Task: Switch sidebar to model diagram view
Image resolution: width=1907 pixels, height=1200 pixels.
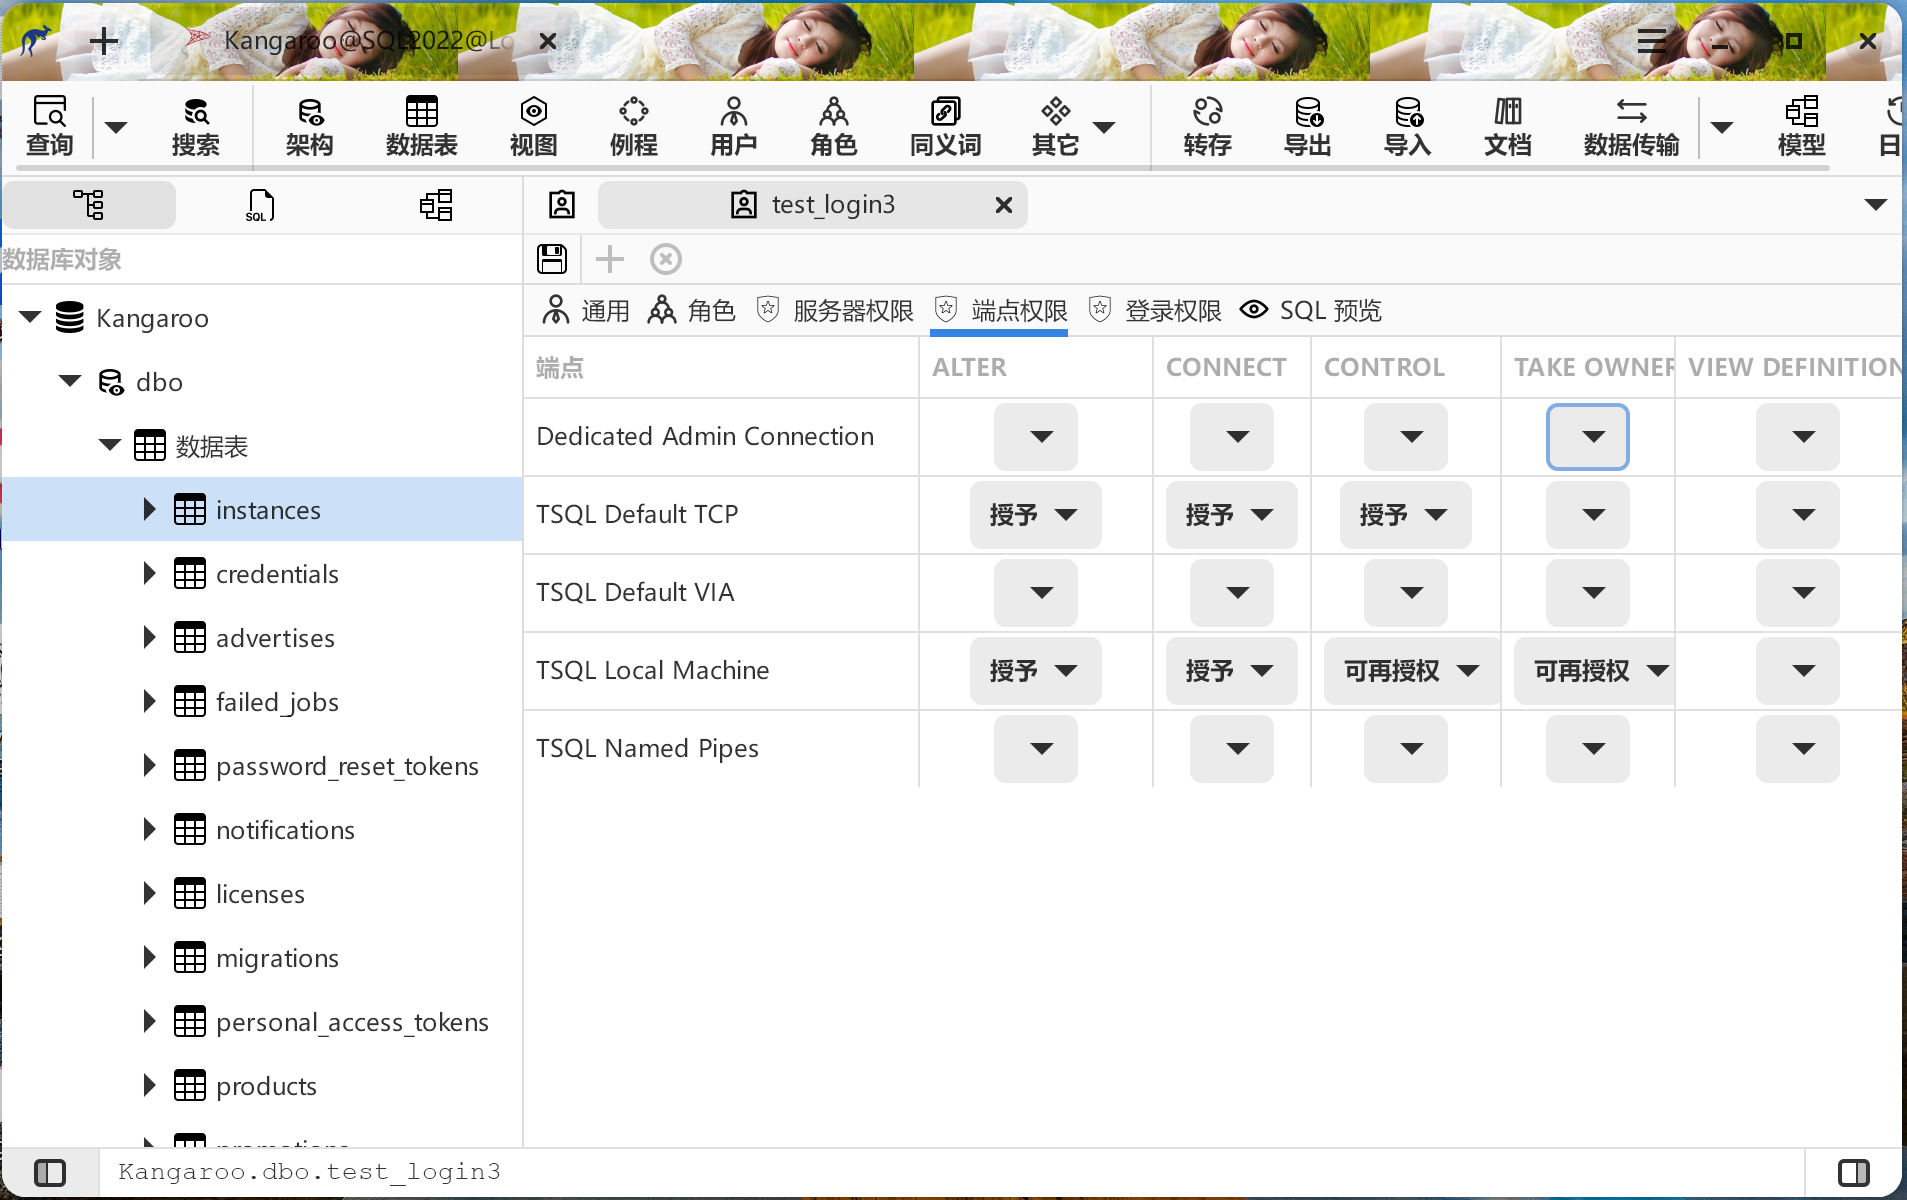Action: click(436, 204)
